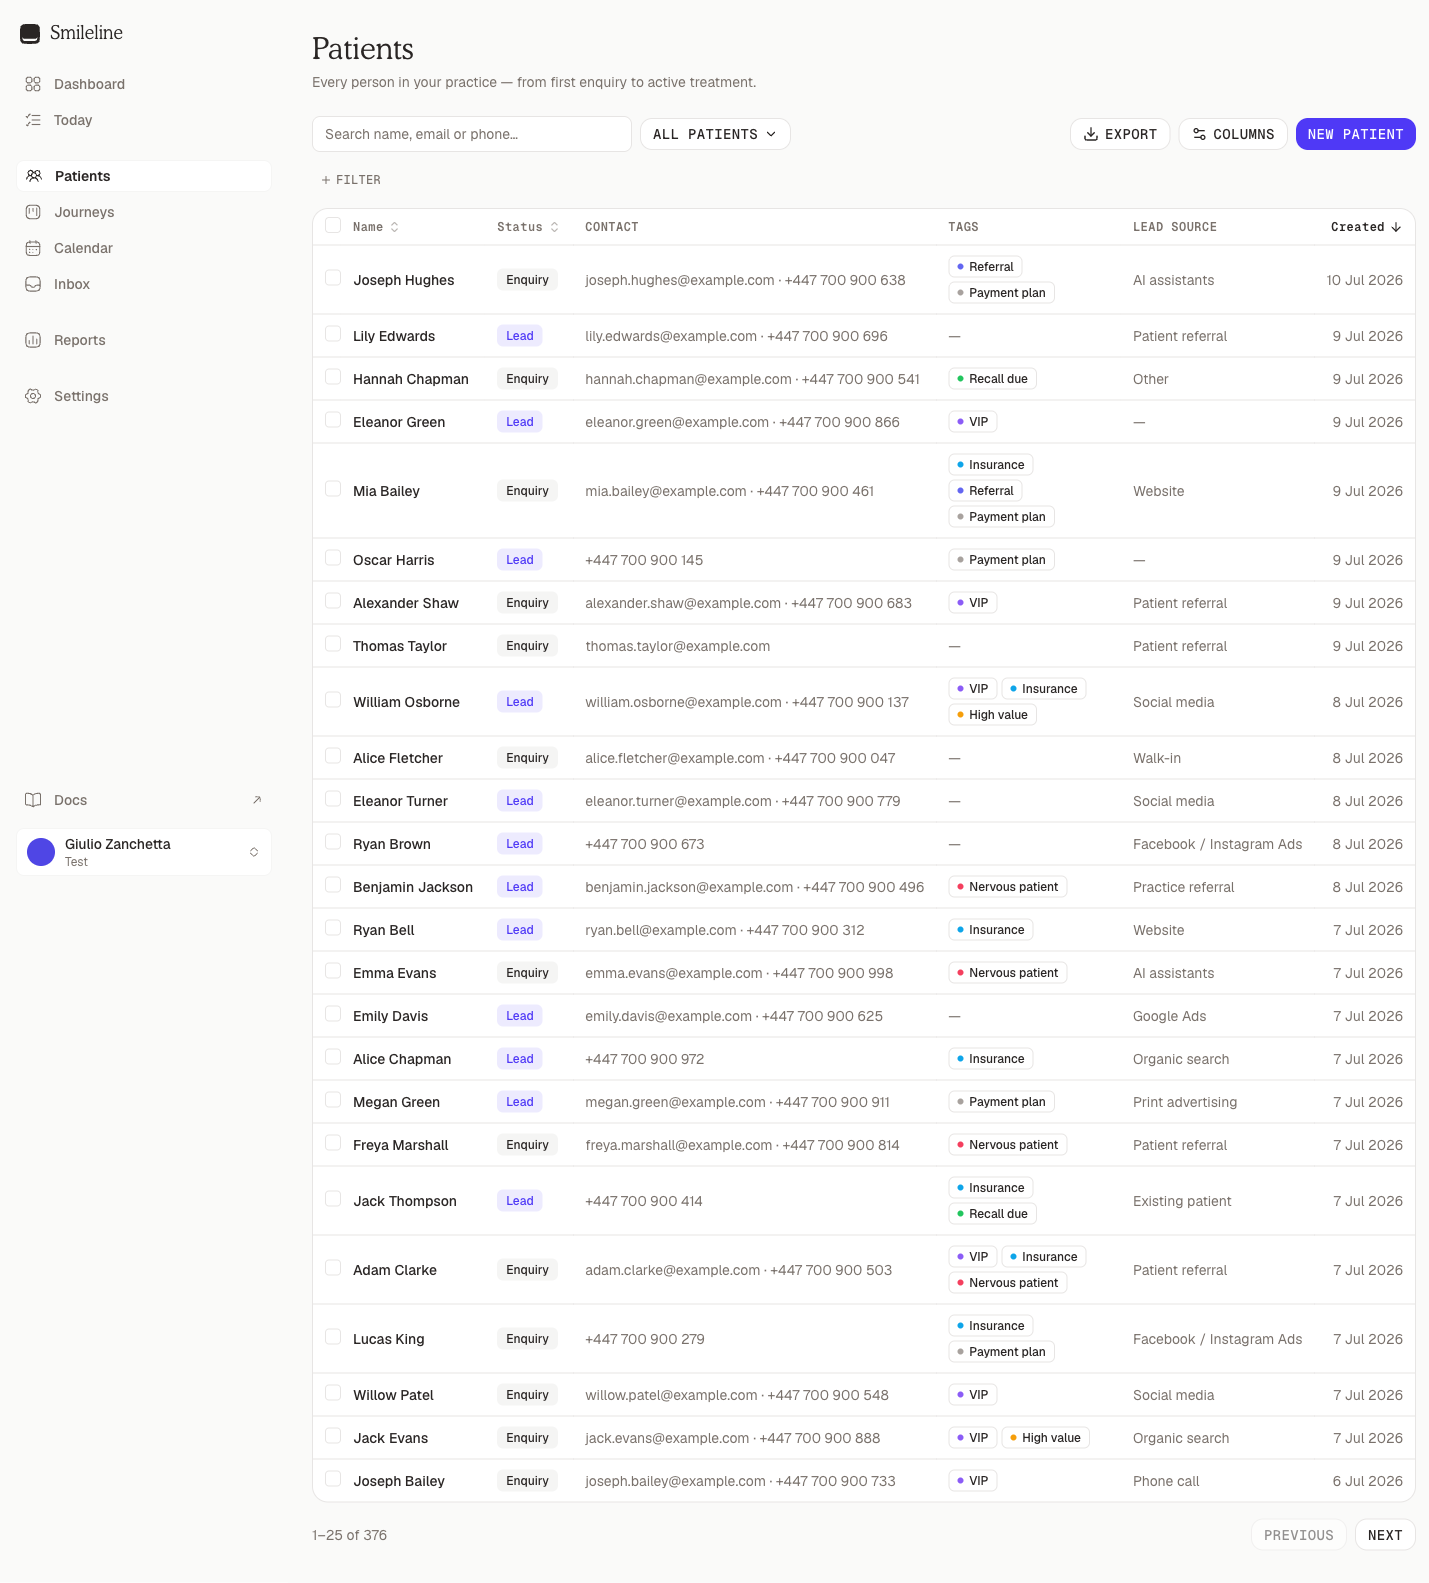
Task: Select Mia Bailey's checkbox
Action: pos(333,489)
